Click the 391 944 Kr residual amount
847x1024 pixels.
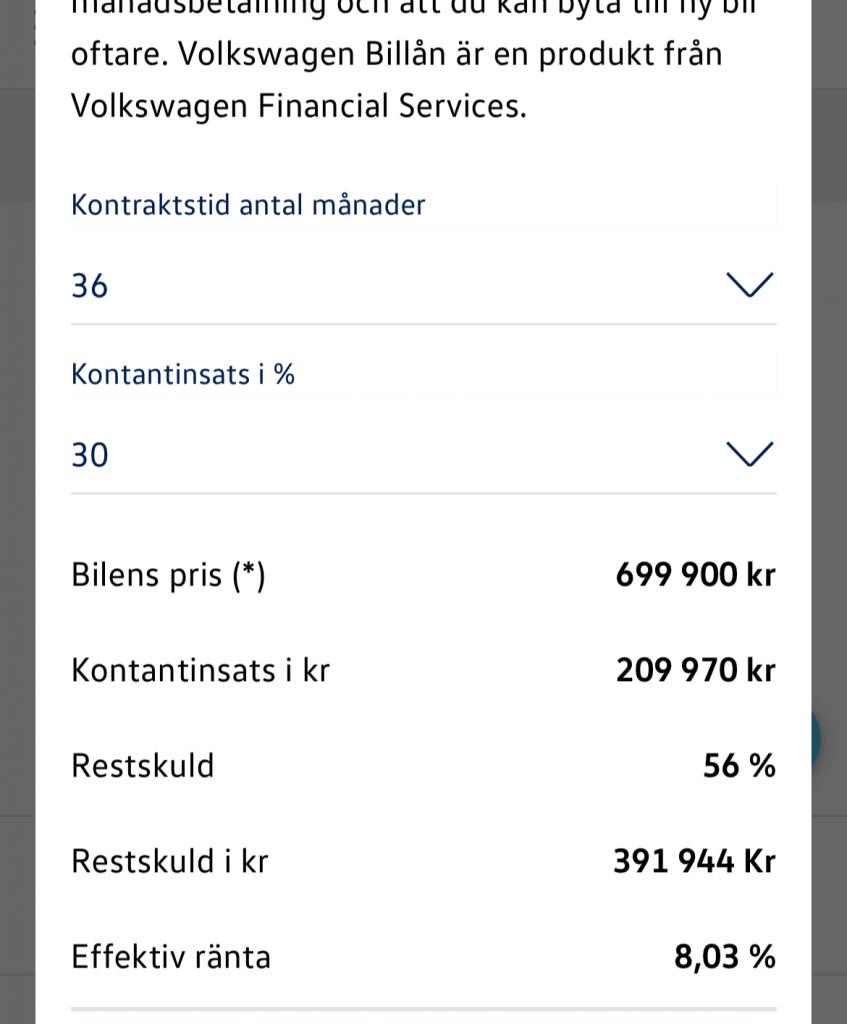694,861
